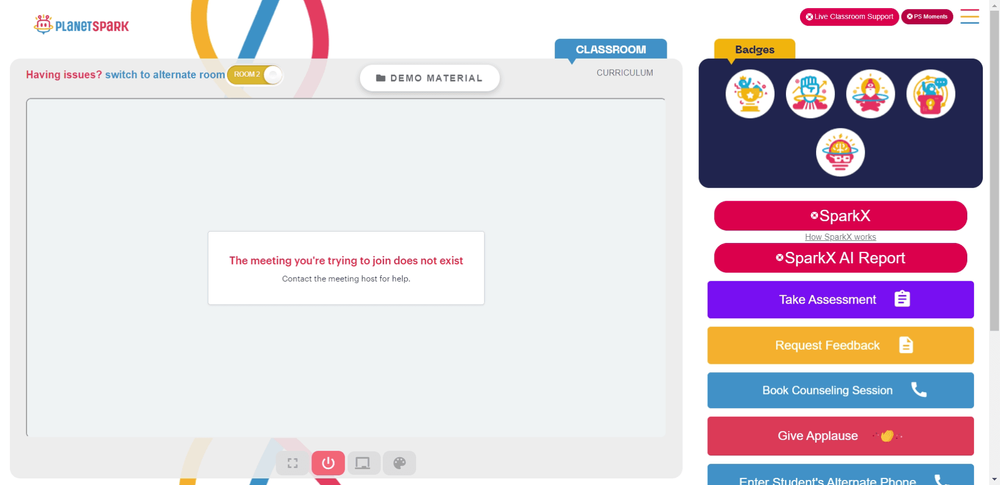Click the Give Applause button
The width and height of the screenshot is (1000, 485).
841,436
